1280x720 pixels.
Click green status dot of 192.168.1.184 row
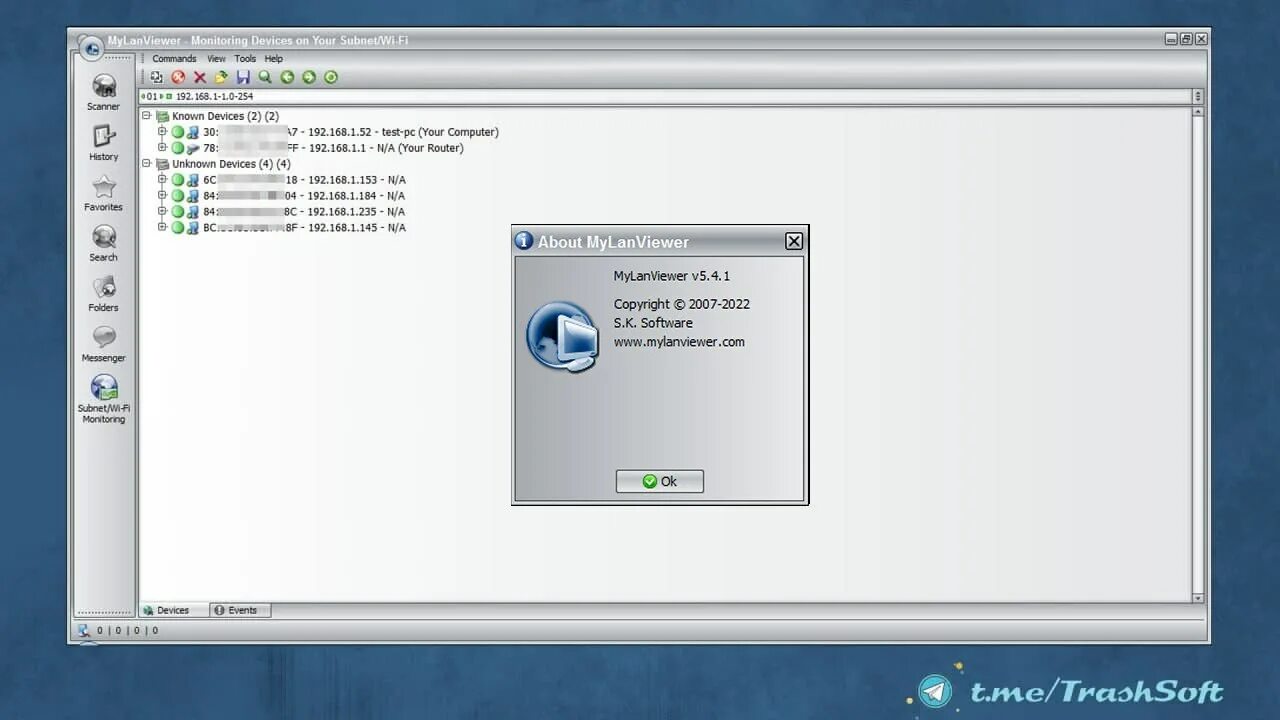click(178, 196)
